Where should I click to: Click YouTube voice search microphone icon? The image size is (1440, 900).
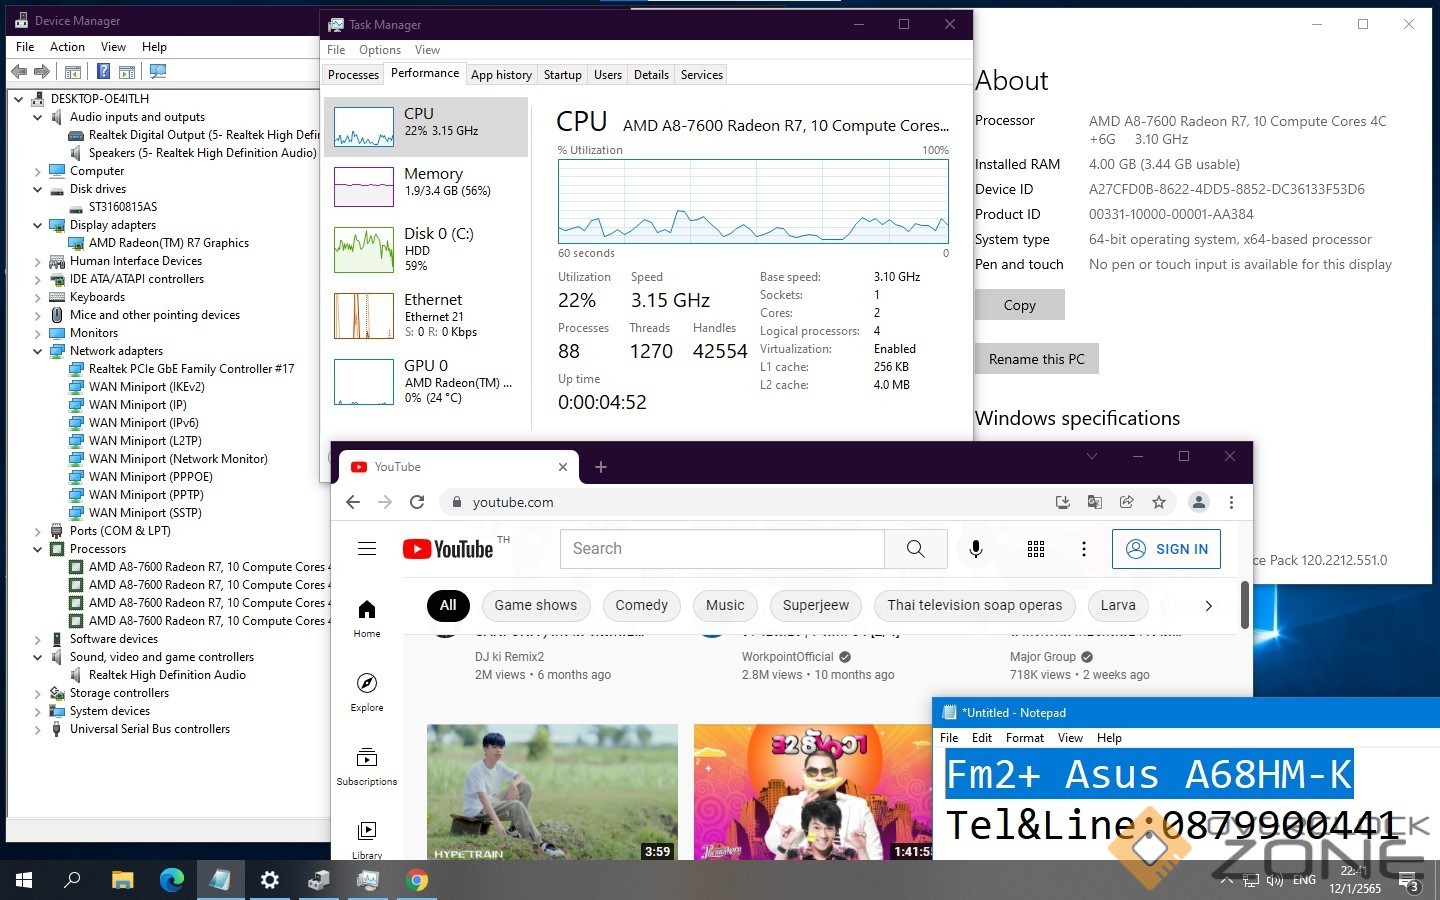tap(976, 549)
